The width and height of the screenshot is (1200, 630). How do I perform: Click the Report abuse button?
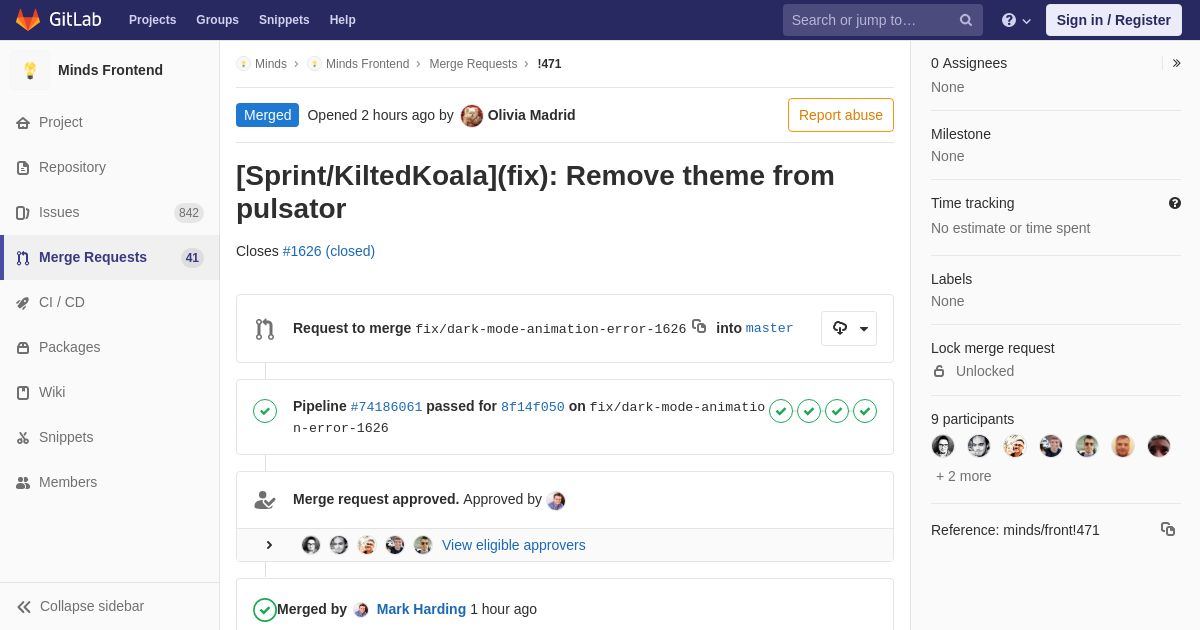coord(841,115)
